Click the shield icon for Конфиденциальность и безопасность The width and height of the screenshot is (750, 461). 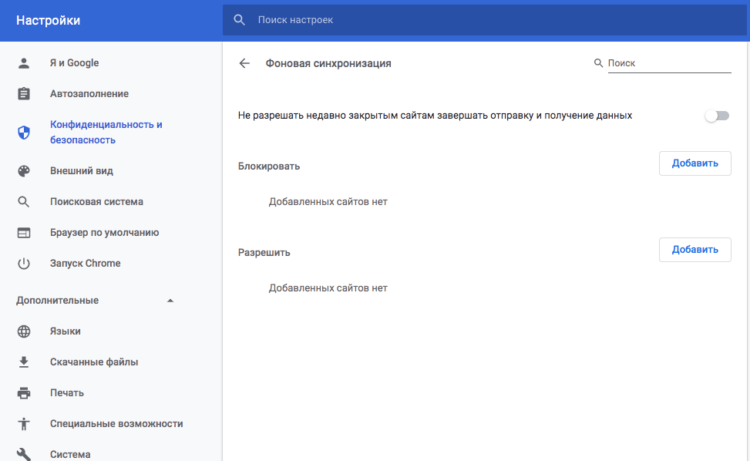[23, 132]
